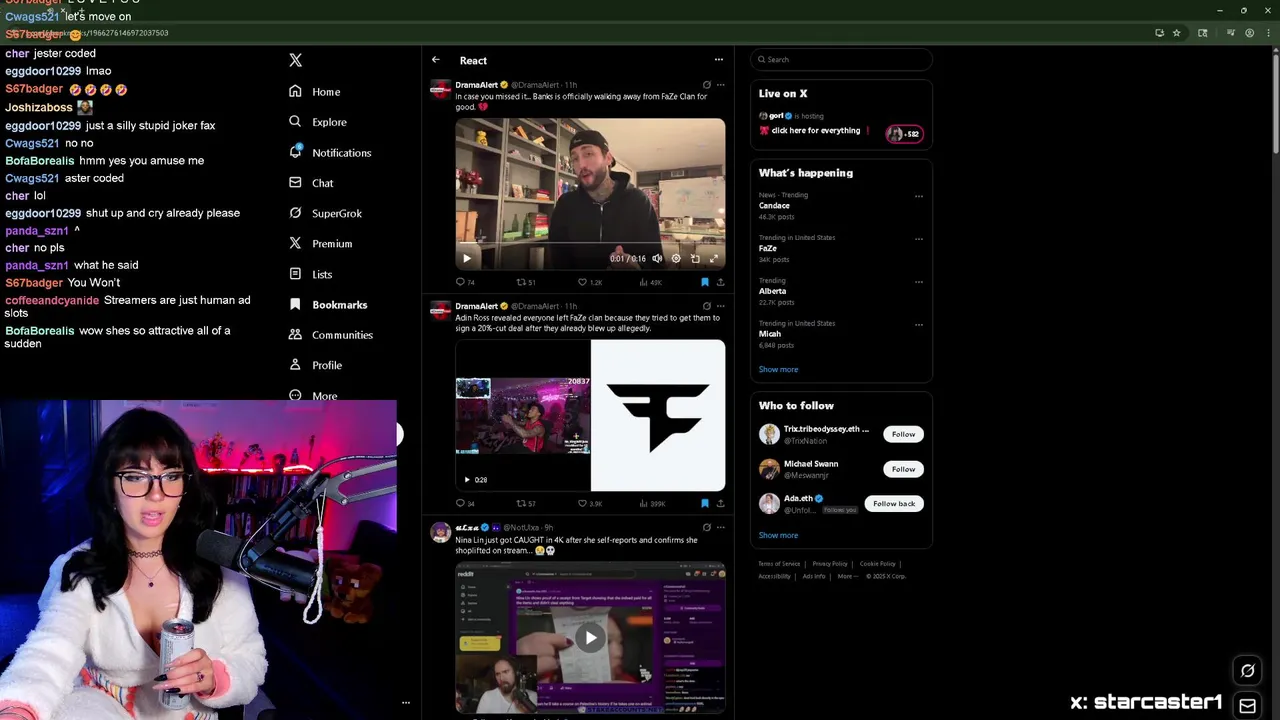Screen dimensions: 1280x720
Task: Open the Grok icon on the Nina Lin post
Action: point(706,527)
